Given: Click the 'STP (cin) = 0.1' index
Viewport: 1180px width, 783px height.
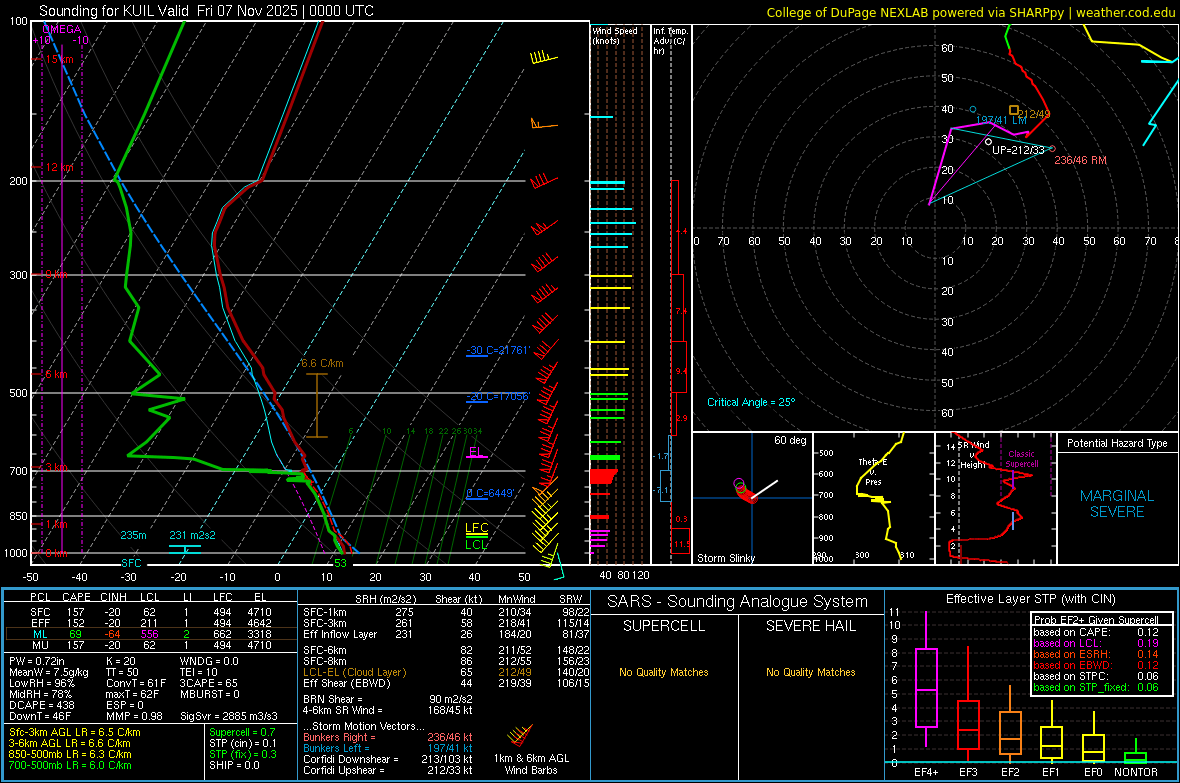Looking at the screenshot, I should (242, 743).
